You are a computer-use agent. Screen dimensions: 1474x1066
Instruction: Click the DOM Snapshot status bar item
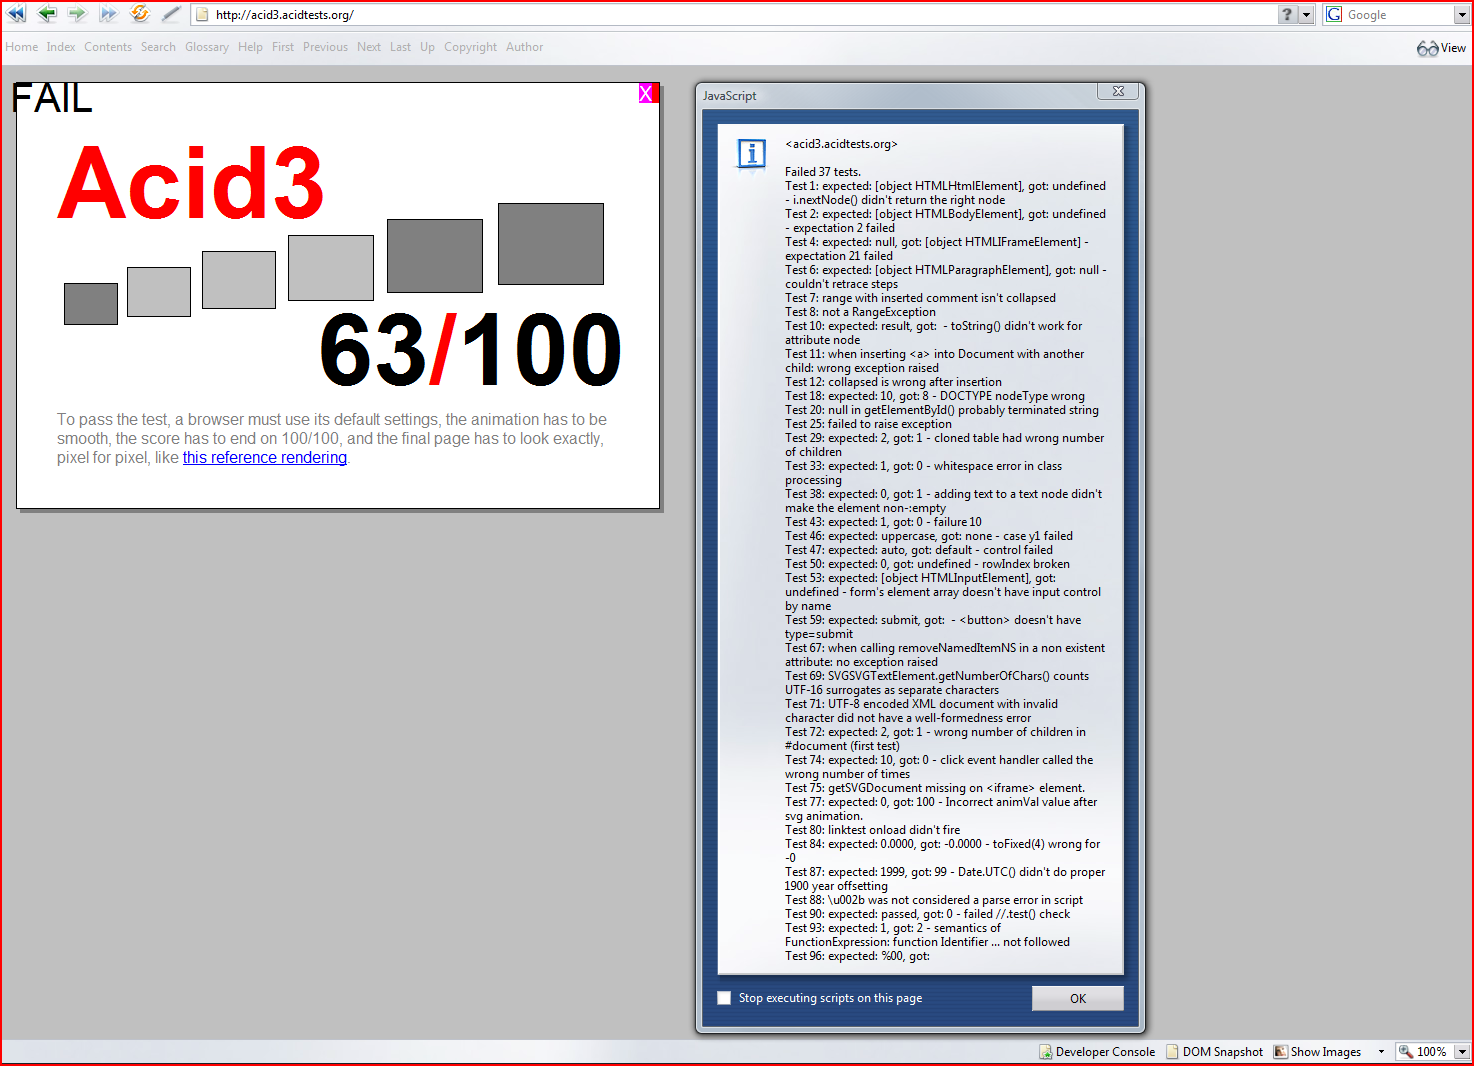(x=1215, y=1051)
